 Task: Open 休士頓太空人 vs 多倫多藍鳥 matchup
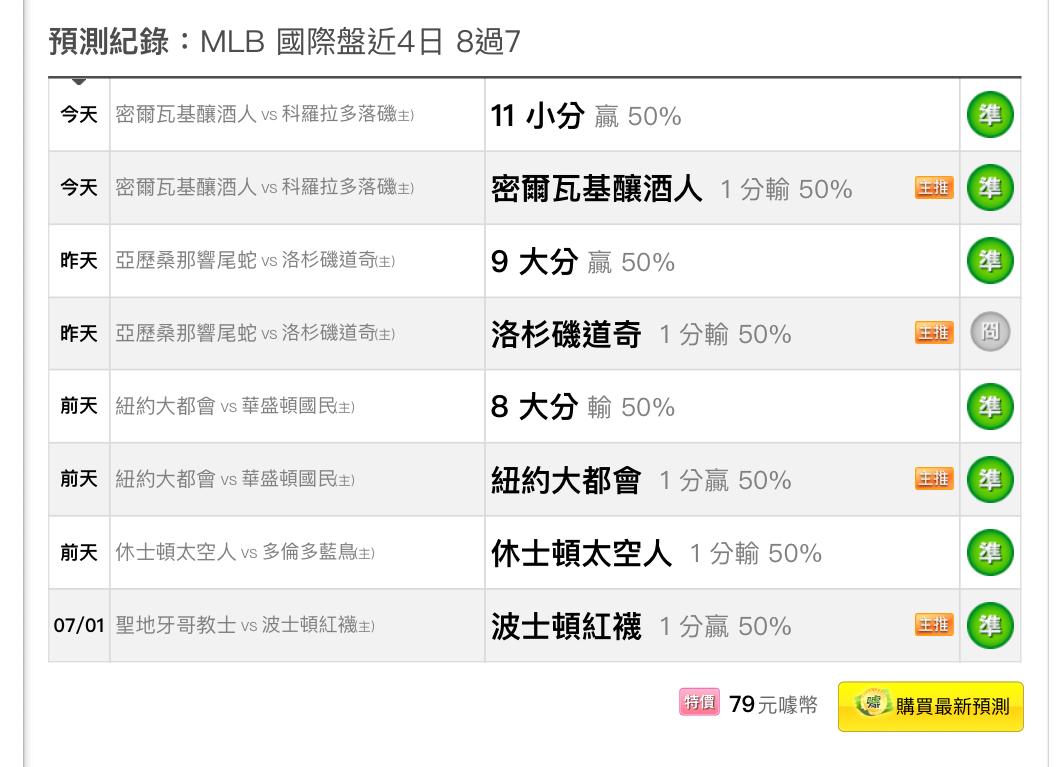coord(245,553)
